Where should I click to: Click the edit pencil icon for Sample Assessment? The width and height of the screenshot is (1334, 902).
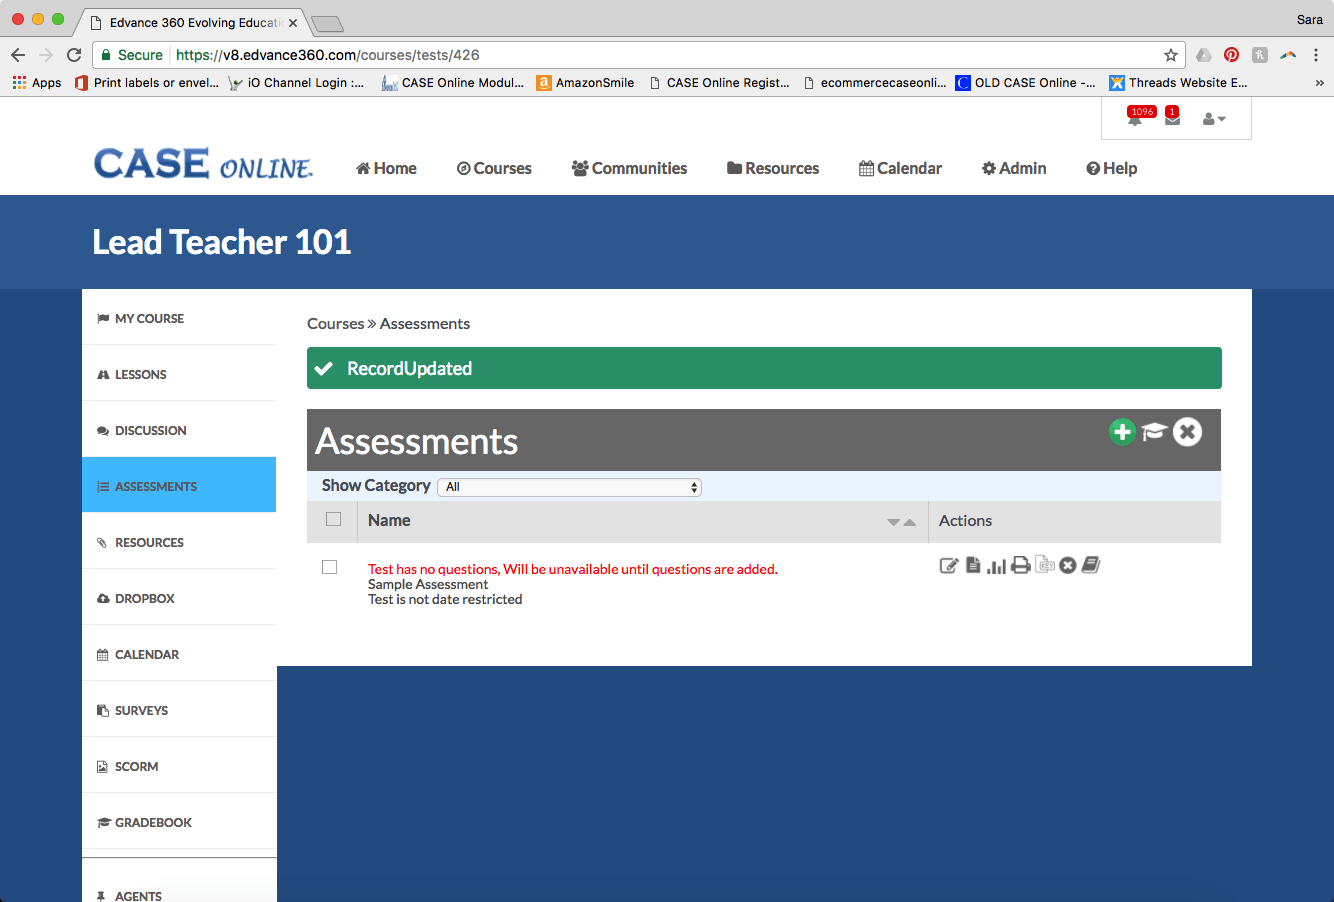click(x=949, y=566)
